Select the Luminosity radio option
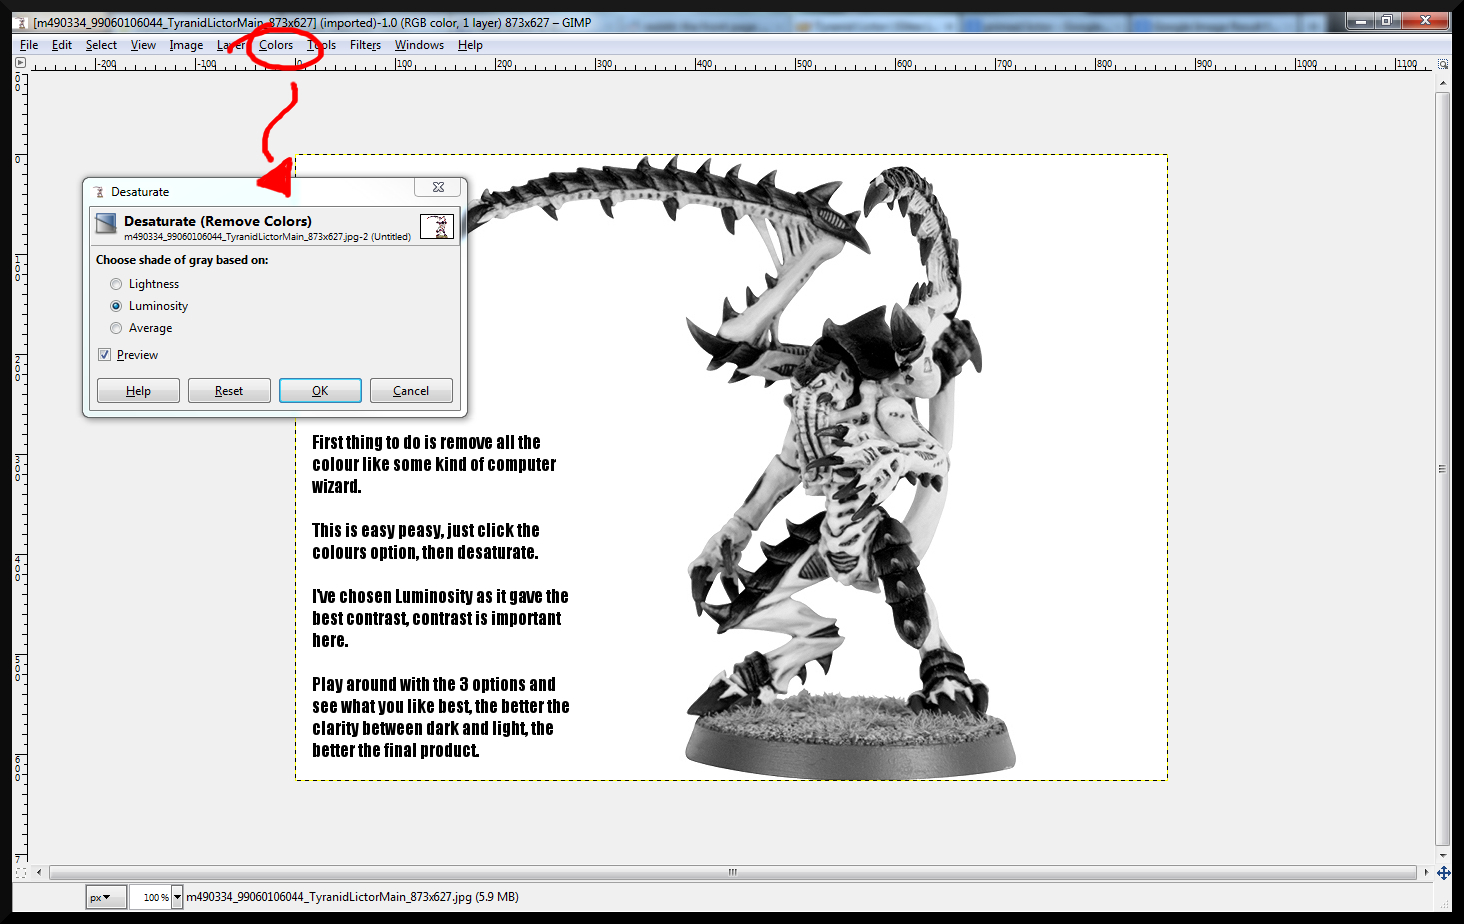This screenshot has width=1464, height=924. [116, 306]
